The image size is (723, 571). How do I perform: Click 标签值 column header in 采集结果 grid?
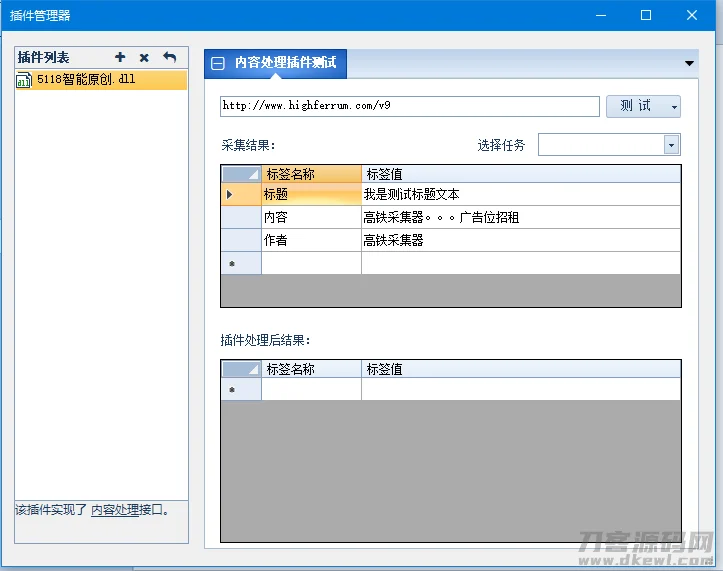520,174
